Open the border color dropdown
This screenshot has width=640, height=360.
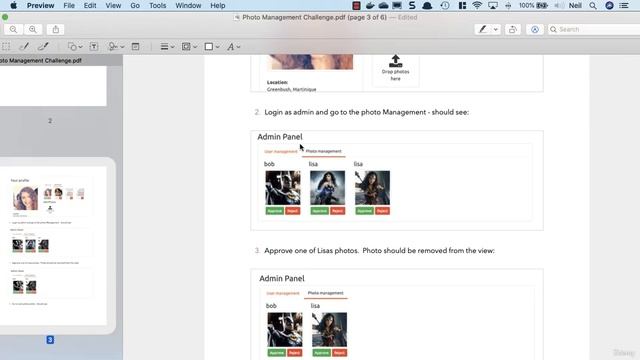(x=189, y=47)
